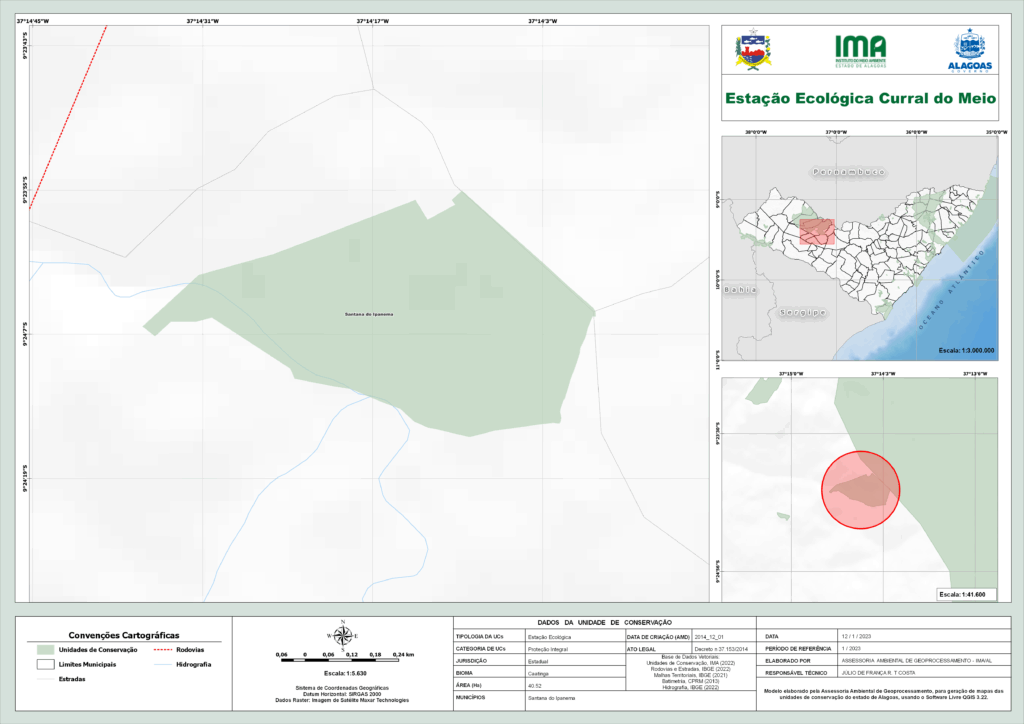Click the red rectangle on Alagoas overview map
The width and height of the screenshot is (1024, 724).
point(817,232)
